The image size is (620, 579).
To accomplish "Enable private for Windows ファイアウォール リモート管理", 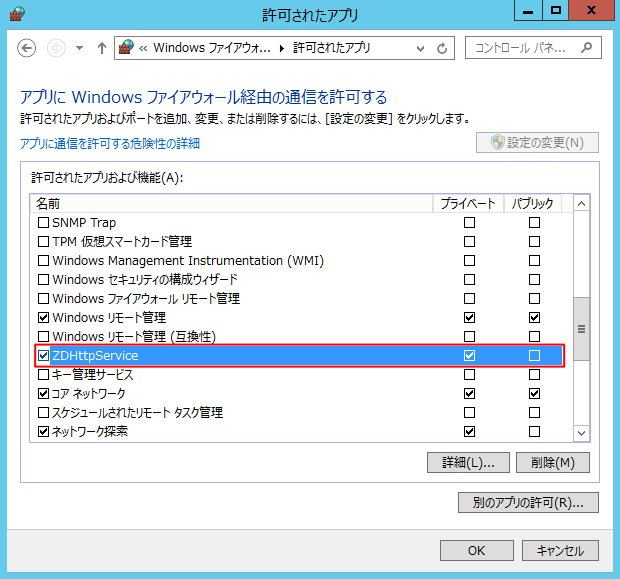I will click(469, 299).
